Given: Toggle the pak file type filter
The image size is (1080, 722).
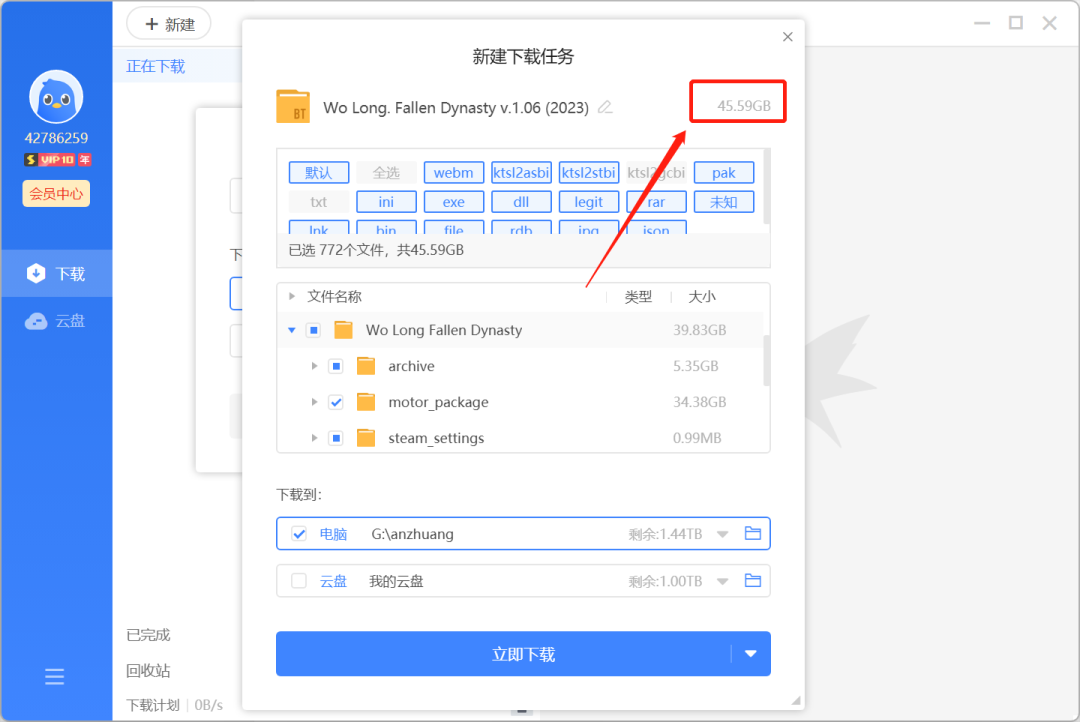Looking at the screenshot, I should (x=724, y=172).
